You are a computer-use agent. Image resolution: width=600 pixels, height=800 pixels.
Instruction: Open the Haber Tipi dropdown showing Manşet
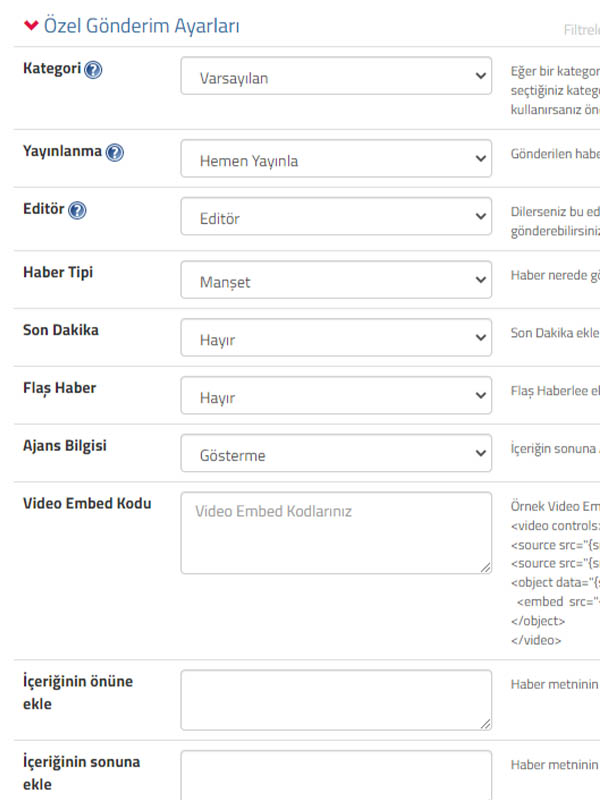click(x=336, y=280)
